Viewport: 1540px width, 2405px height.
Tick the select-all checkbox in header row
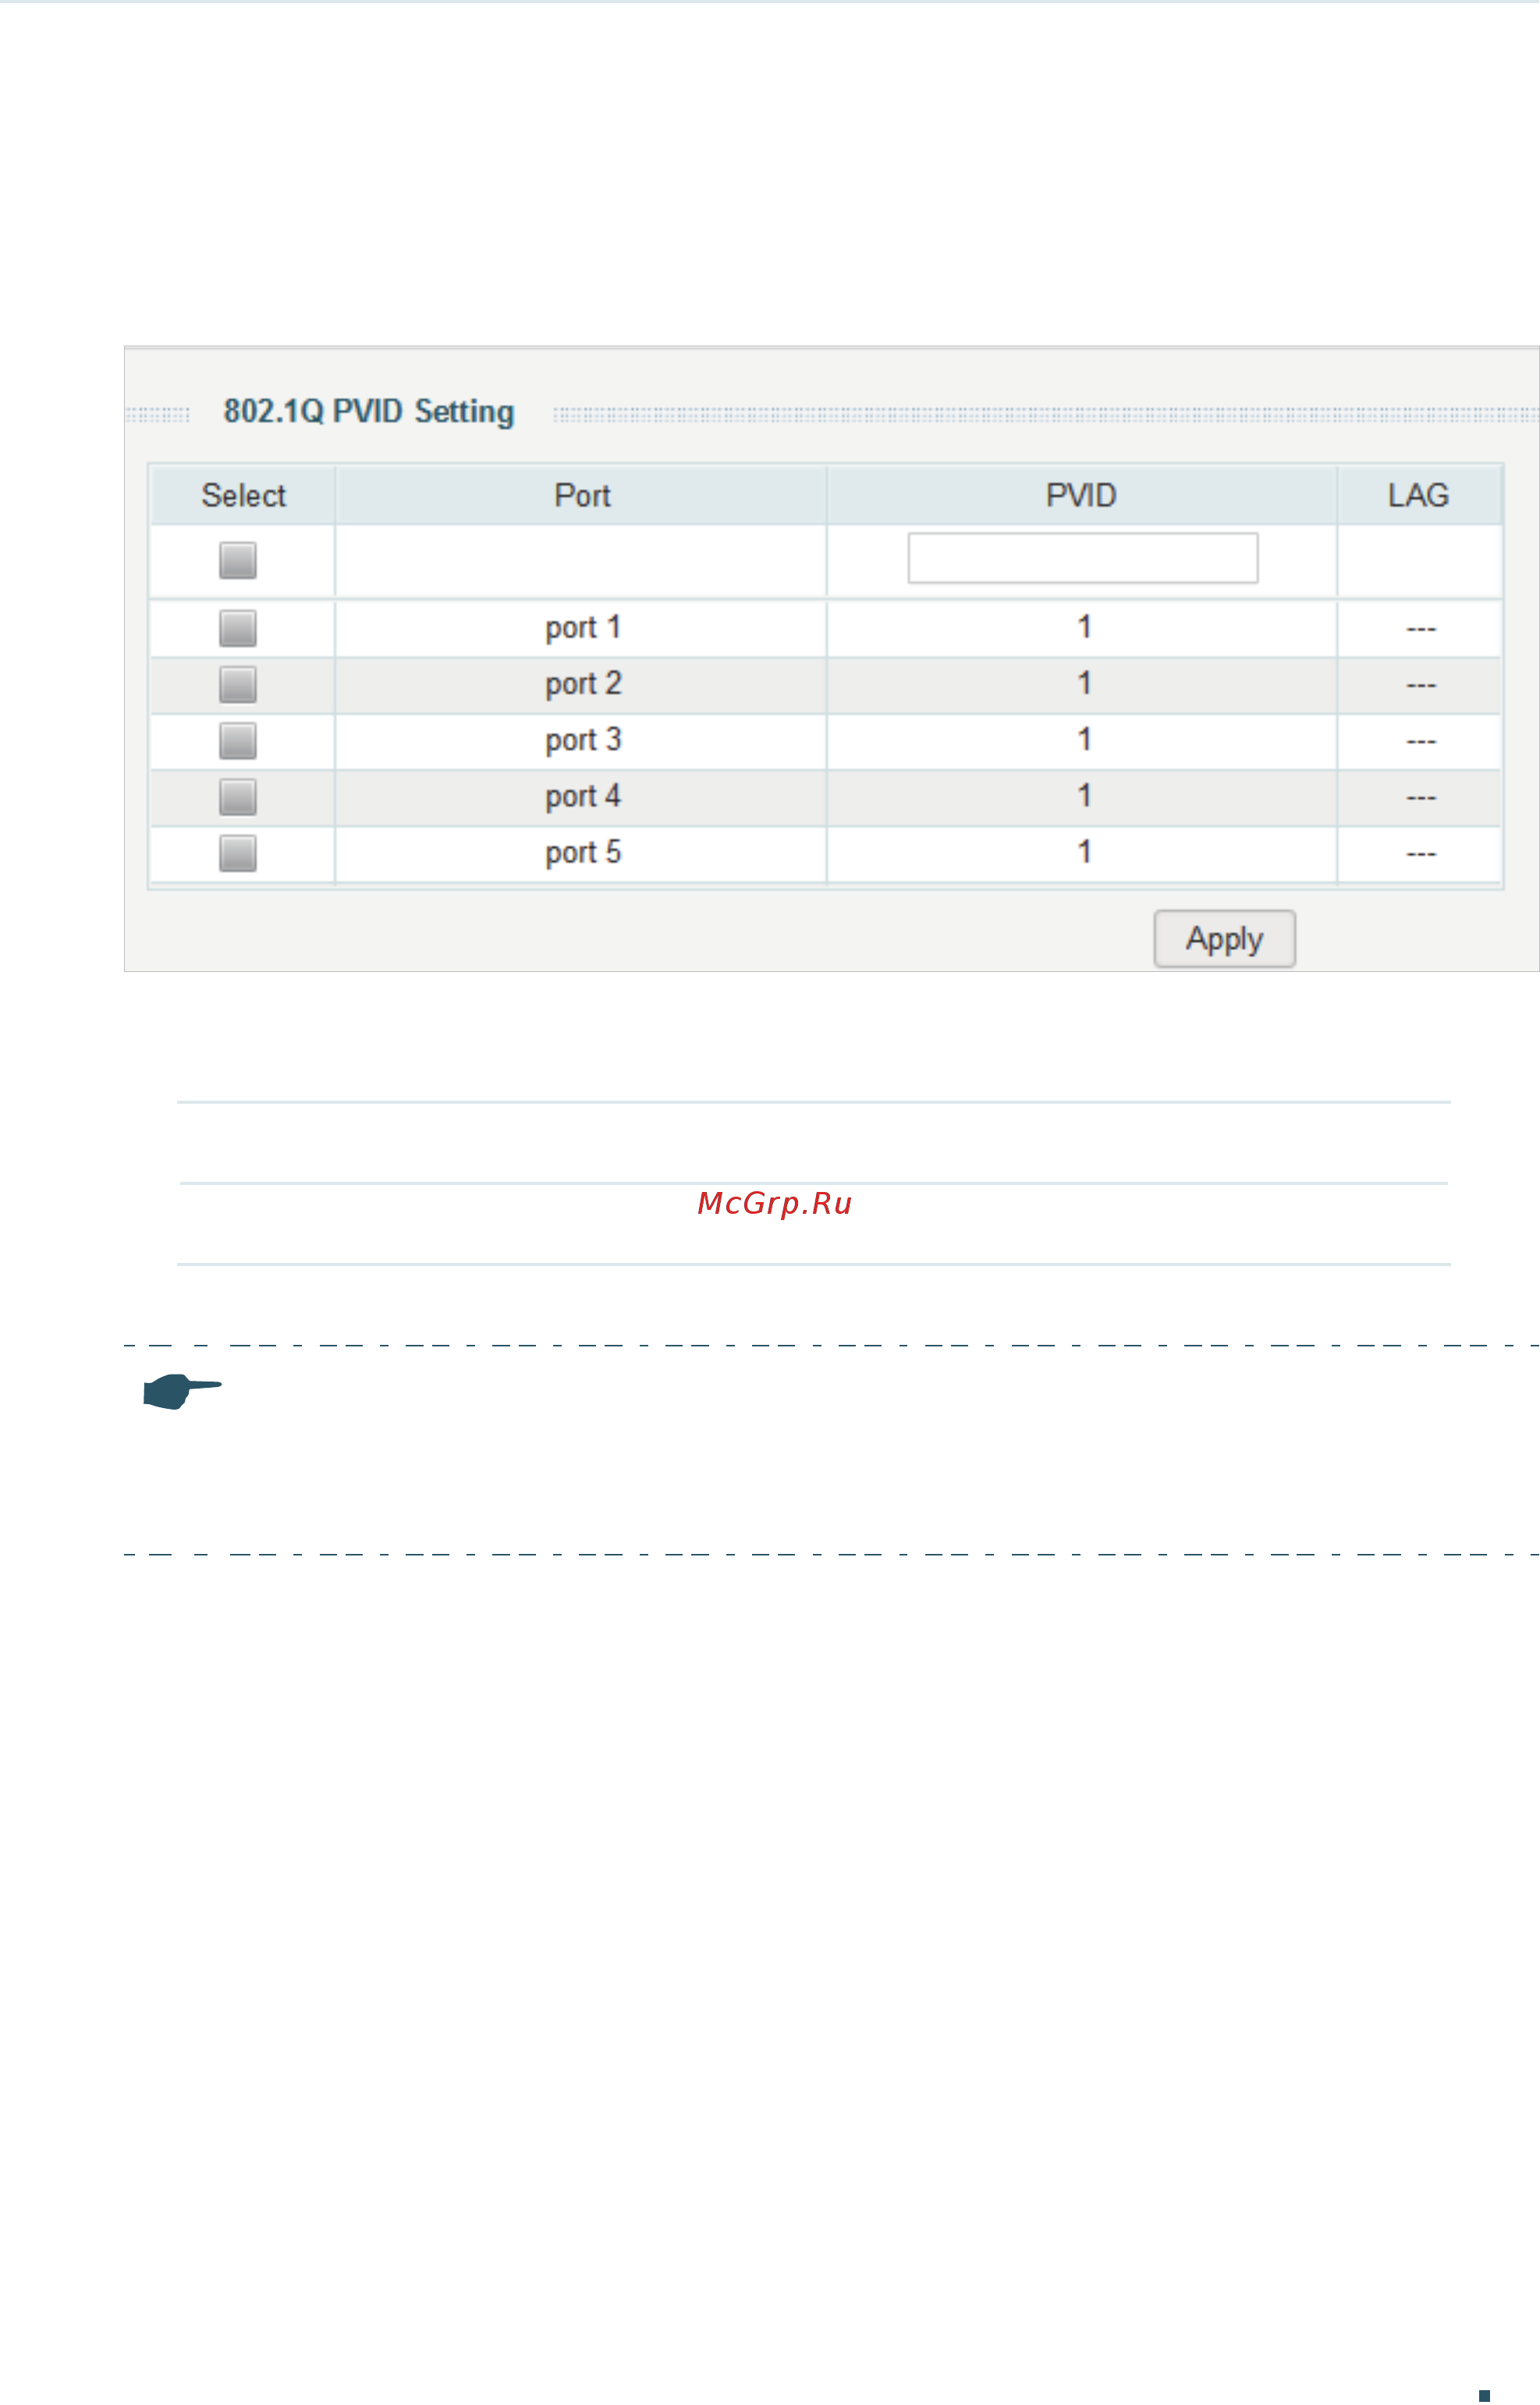pos(238,560)
